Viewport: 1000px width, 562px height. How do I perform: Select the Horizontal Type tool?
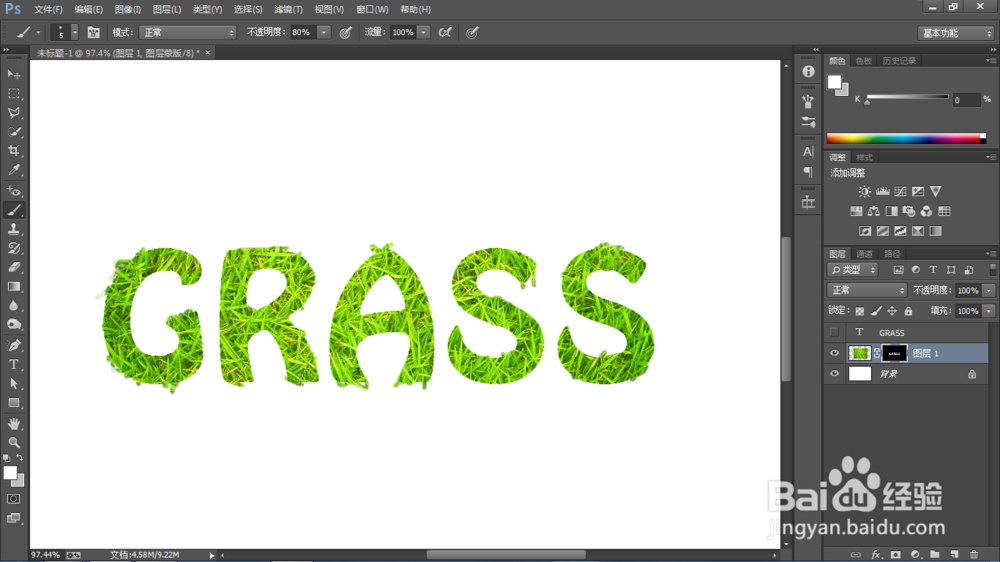pos(13,365)
